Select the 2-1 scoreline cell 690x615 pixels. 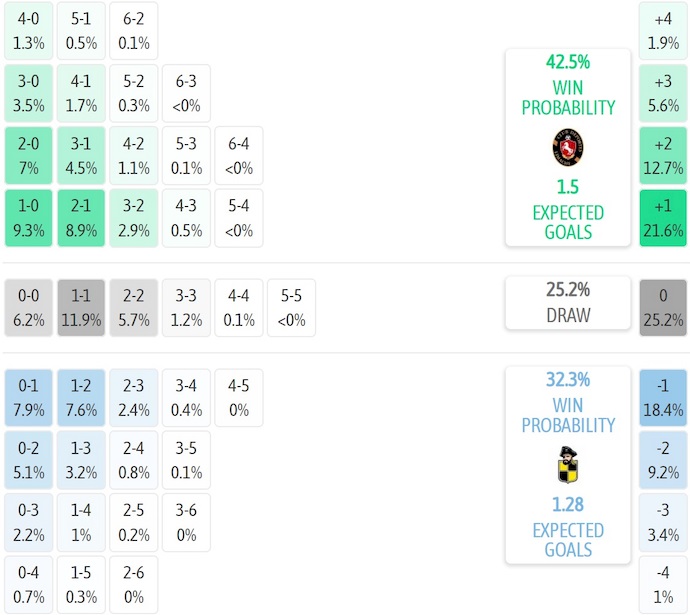[x=82, y=218]
